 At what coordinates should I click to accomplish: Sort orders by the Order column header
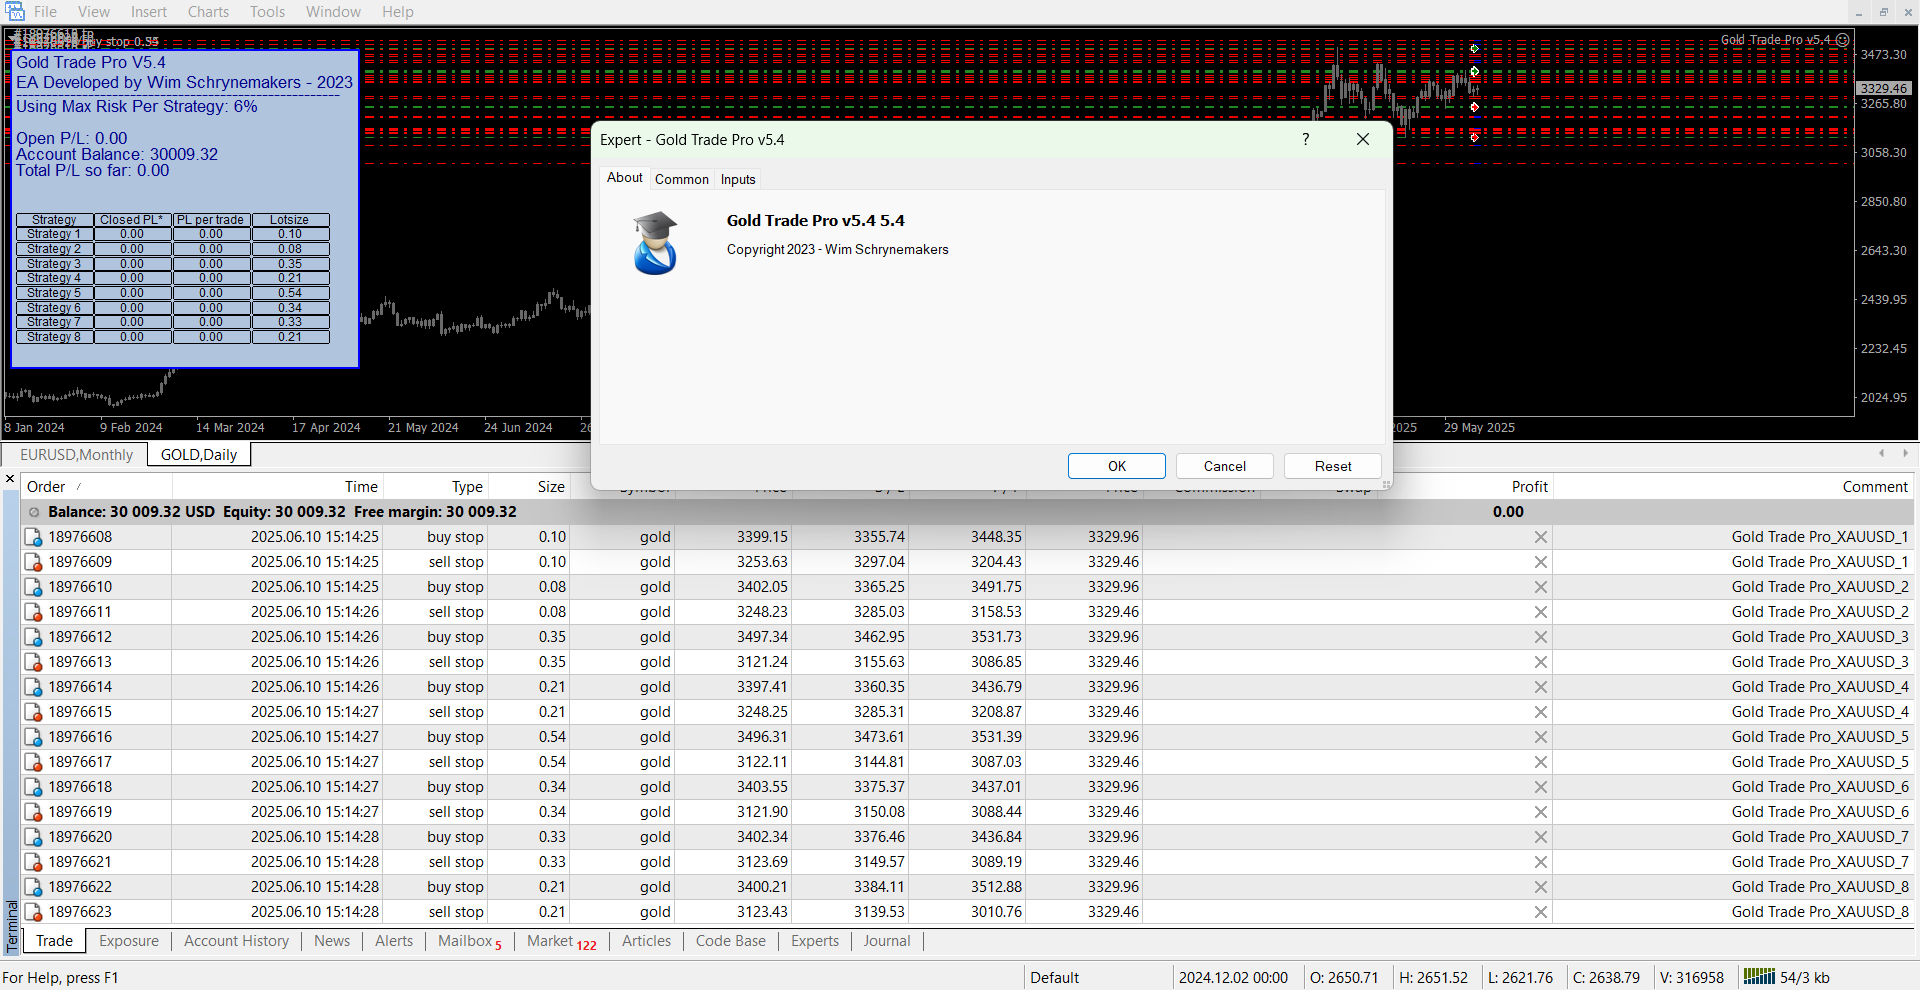46,487
